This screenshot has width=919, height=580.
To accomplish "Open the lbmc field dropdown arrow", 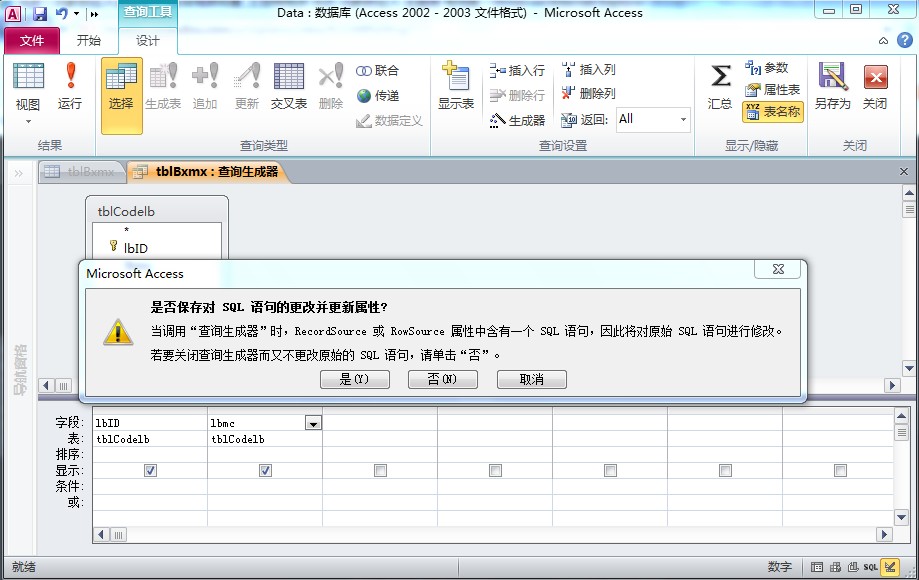I will pos(314,423).
